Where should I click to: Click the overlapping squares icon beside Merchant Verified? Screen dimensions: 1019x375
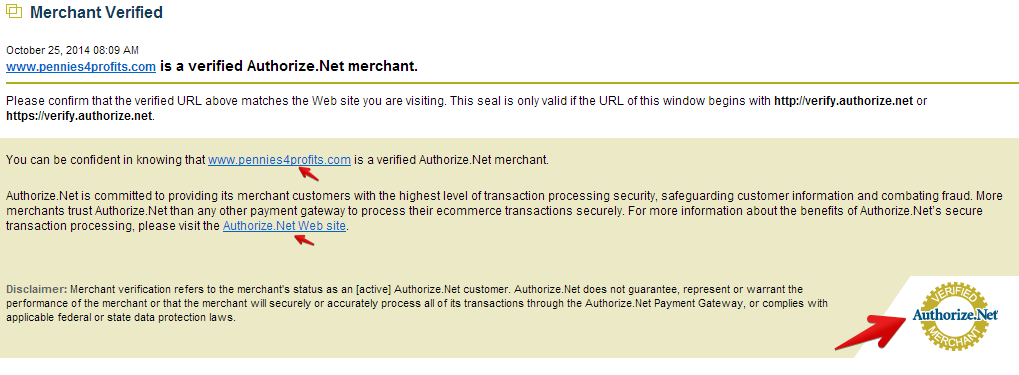pos(14,12)
